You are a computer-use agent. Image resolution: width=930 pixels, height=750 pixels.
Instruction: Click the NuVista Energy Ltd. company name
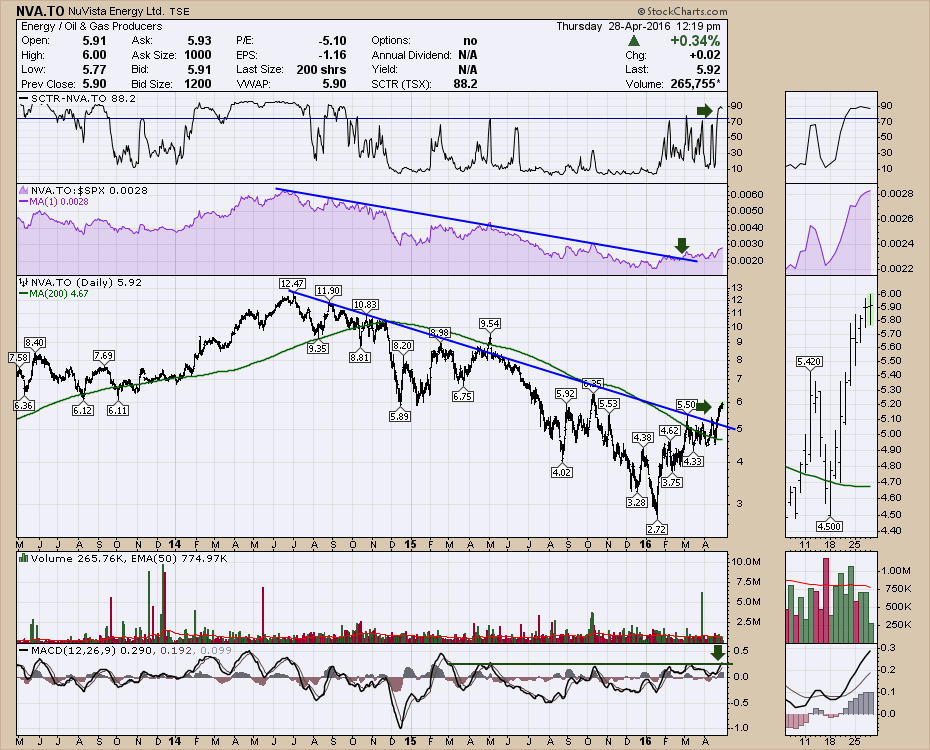tap(116, 11)
